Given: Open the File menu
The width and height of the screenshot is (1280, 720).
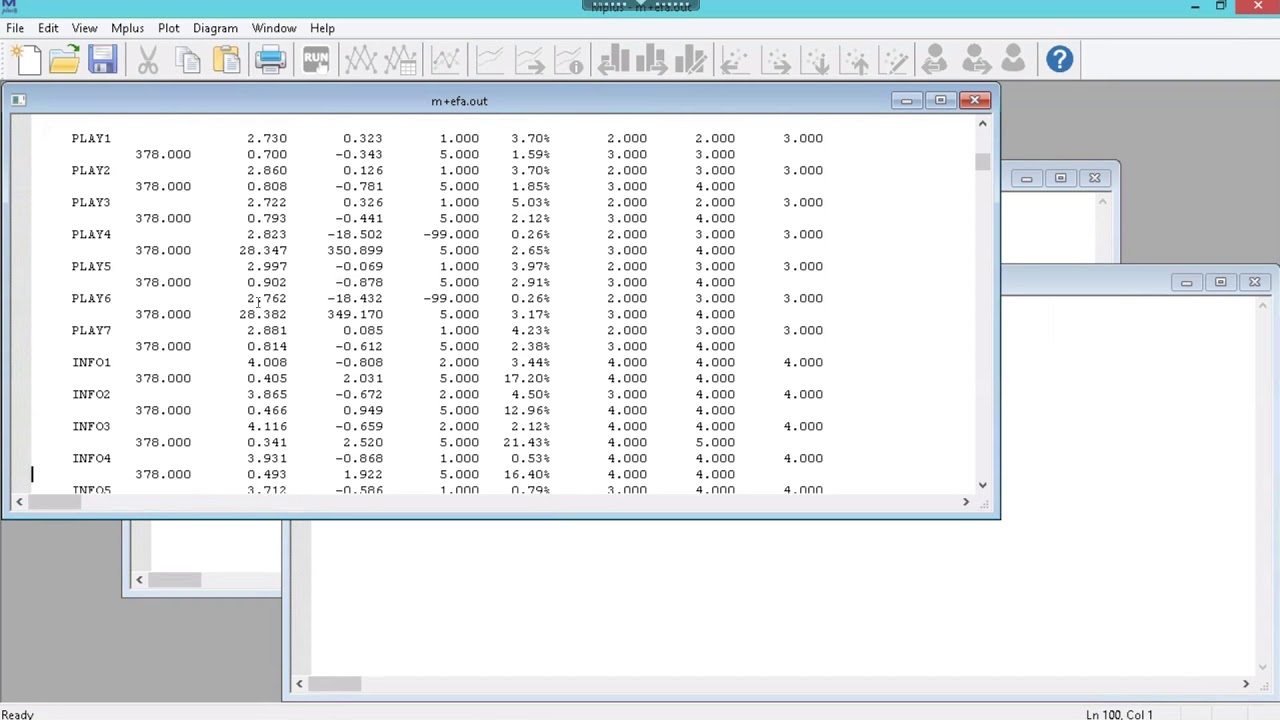Looking at the screenshot, I should [15, 28].
